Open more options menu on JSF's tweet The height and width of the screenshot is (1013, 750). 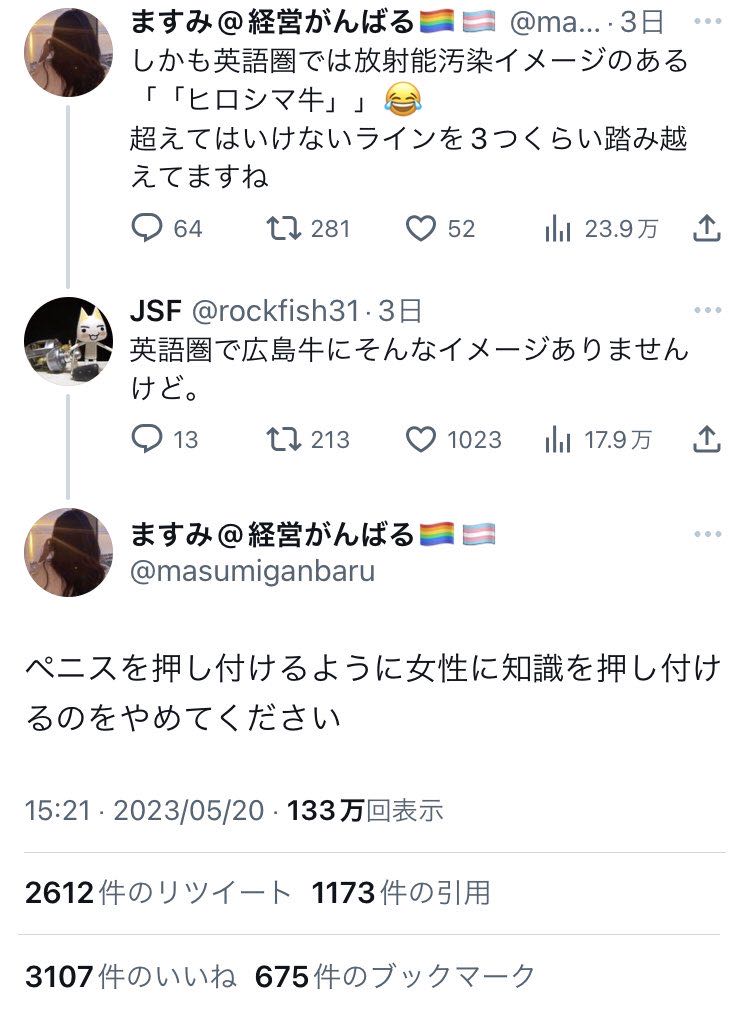[x=706, y=311]
